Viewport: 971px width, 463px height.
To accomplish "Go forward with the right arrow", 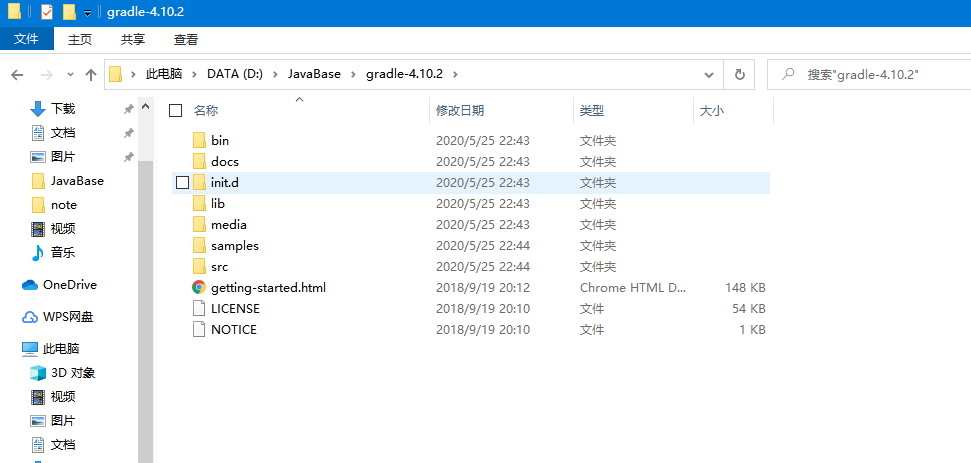I will [x=46, y=75].
